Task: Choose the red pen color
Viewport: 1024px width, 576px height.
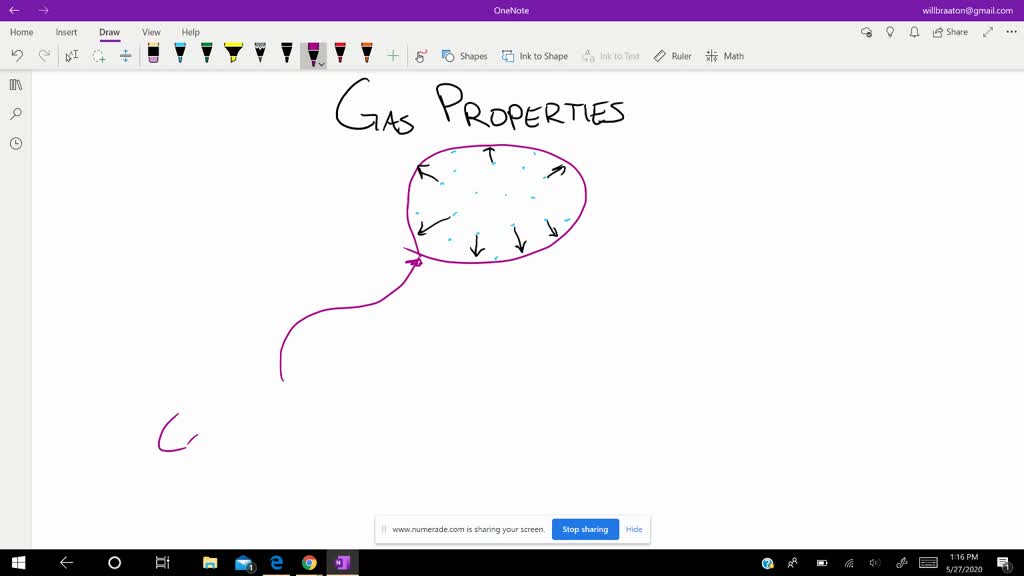Action: 340,54
